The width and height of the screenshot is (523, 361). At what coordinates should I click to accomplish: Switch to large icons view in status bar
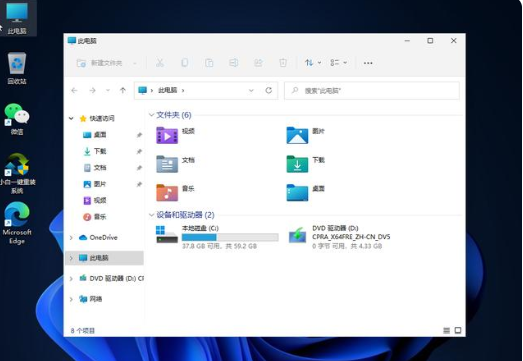coord(458,330)
